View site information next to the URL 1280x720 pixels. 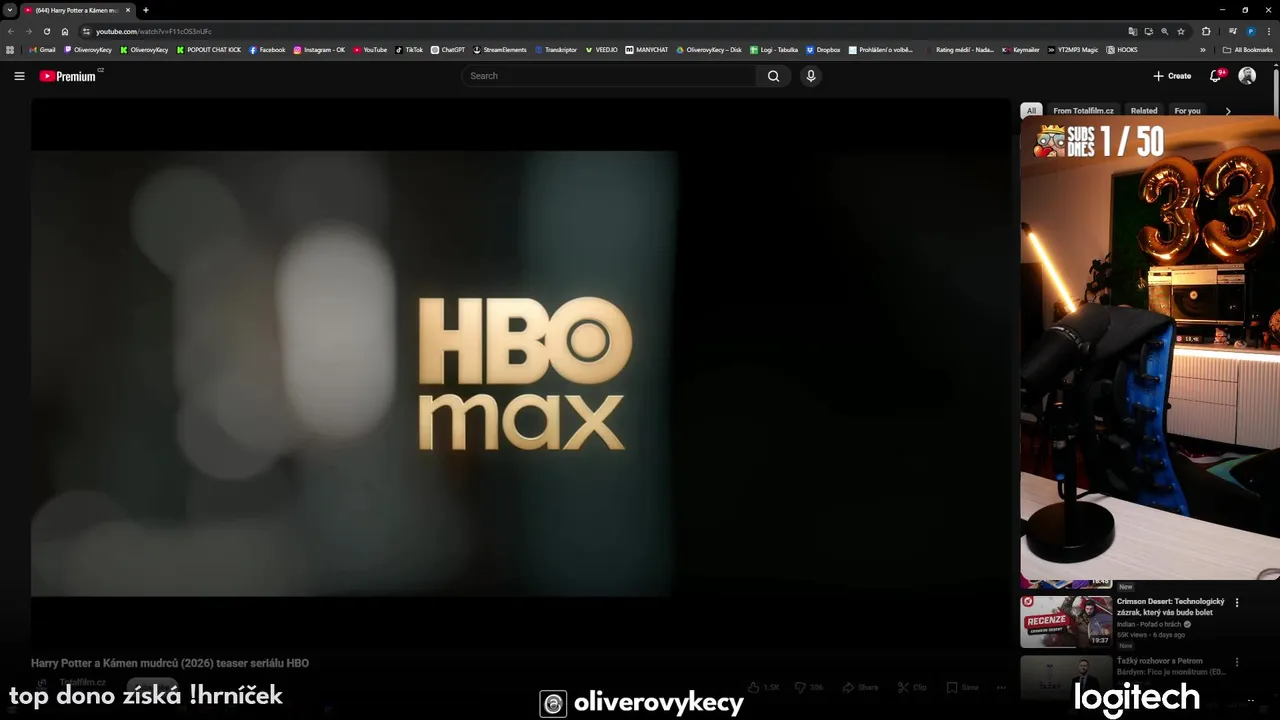[x=86, y=31]
